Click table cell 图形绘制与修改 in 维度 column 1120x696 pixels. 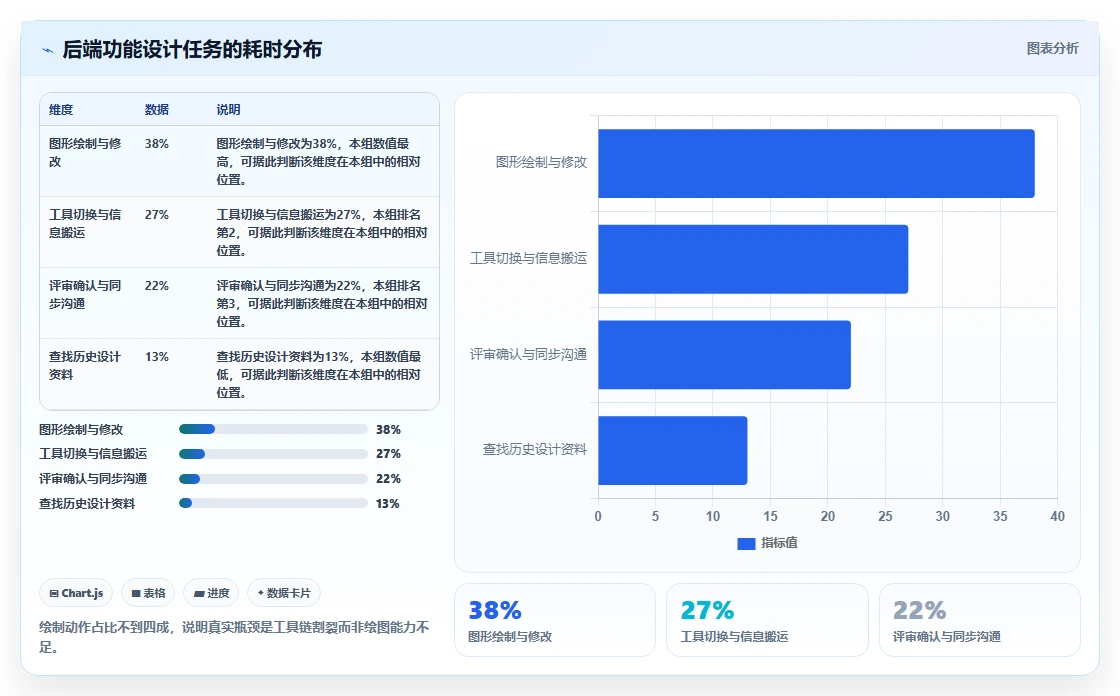click(85, 153)
